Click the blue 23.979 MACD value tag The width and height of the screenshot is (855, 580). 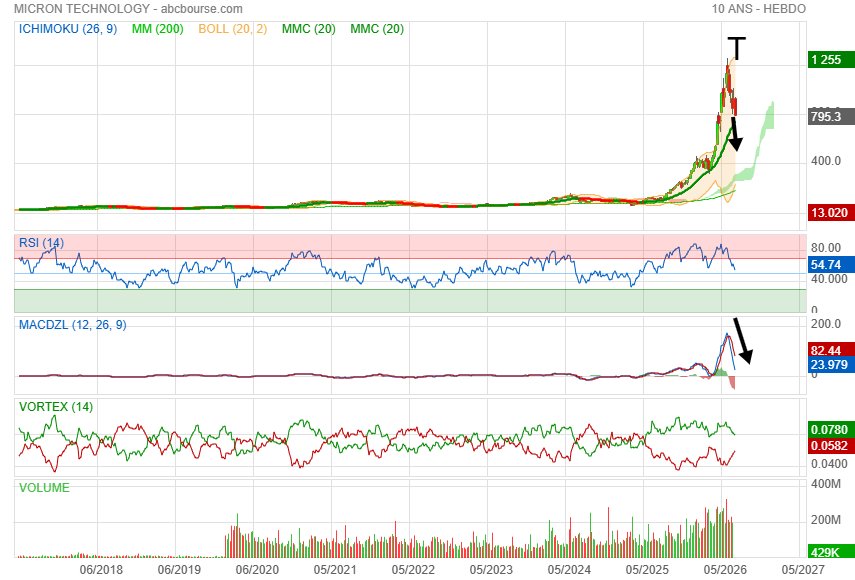[831, 365]
